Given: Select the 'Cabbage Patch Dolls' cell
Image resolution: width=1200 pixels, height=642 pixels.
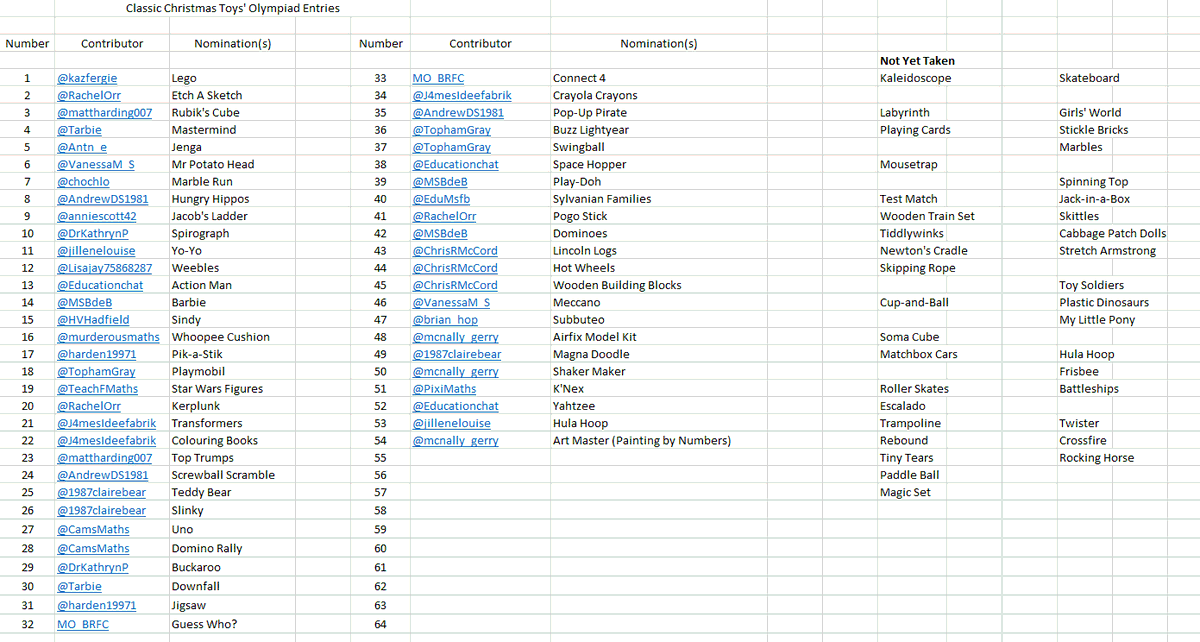Looking at the screenshot, I should tap(1112, 233).
